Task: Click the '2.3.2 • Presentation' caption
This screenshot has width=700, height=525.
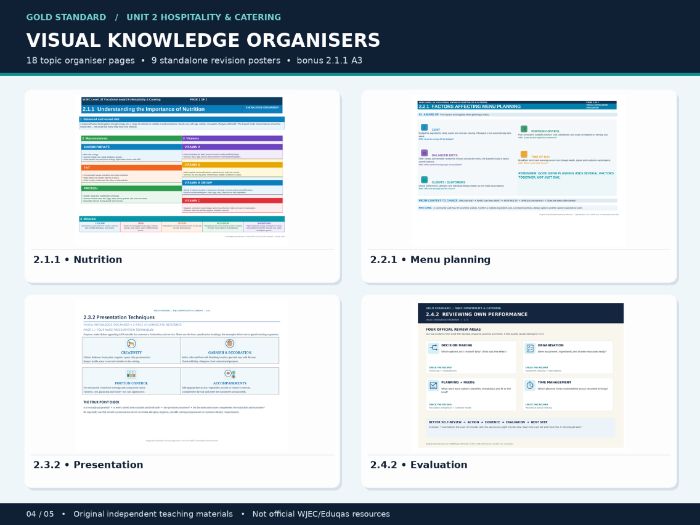Action: [88, 465]
